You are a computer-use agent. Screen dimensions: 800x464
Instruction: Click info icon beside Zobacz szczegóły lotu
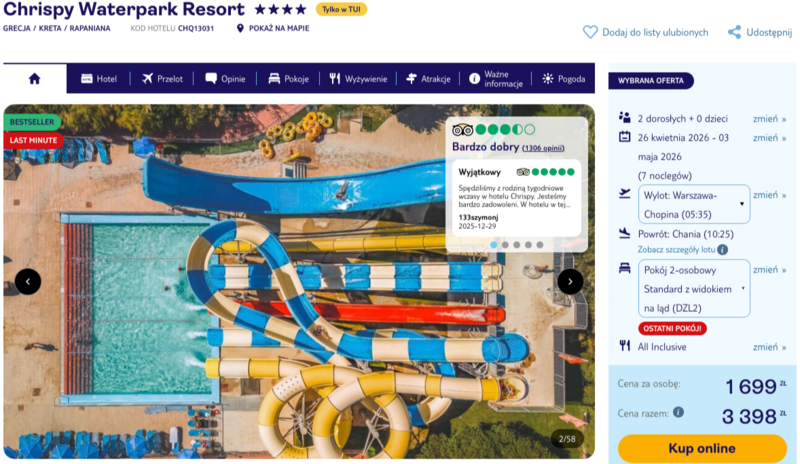tap(722, 250)
